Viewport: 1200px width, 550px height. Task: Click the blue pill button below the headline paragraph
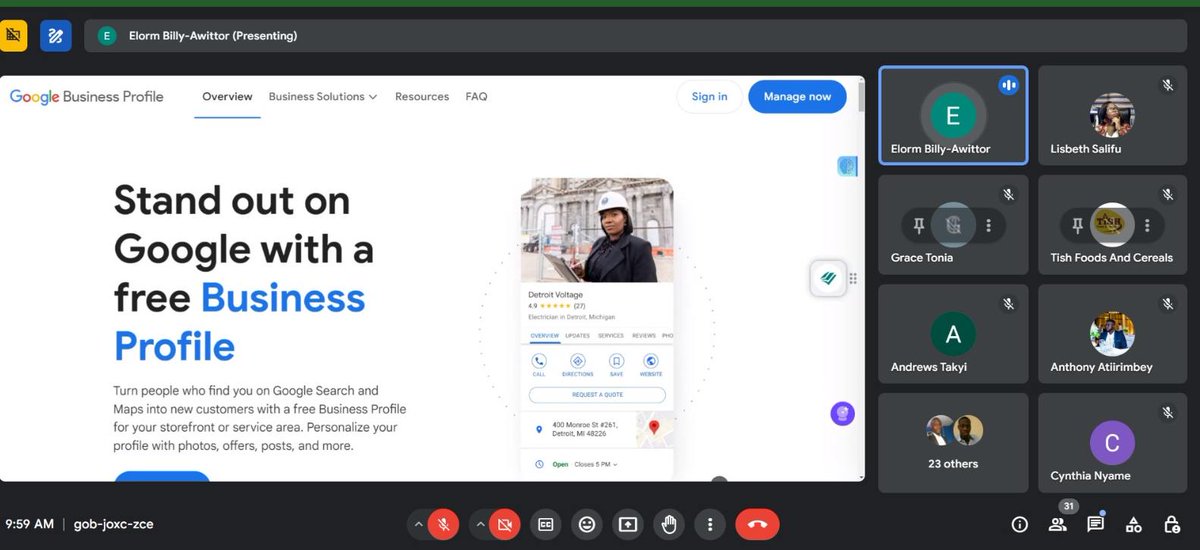pos(162,477)
